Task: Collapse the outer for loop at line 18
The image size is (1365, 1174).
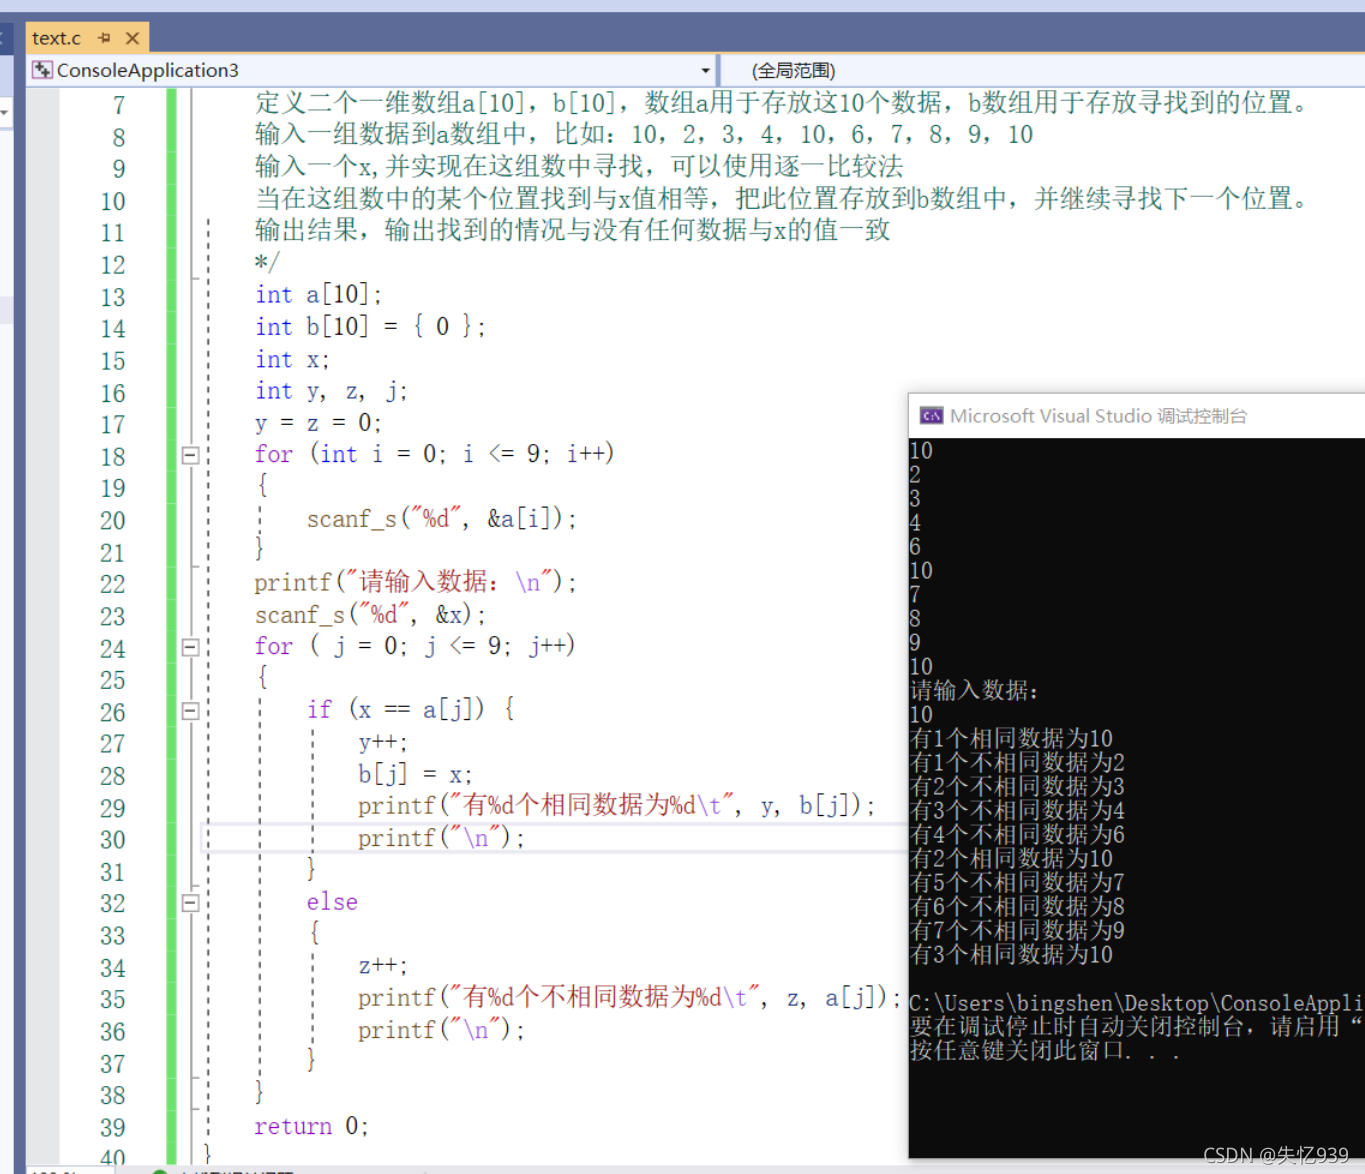Action: tap(190, 455)
